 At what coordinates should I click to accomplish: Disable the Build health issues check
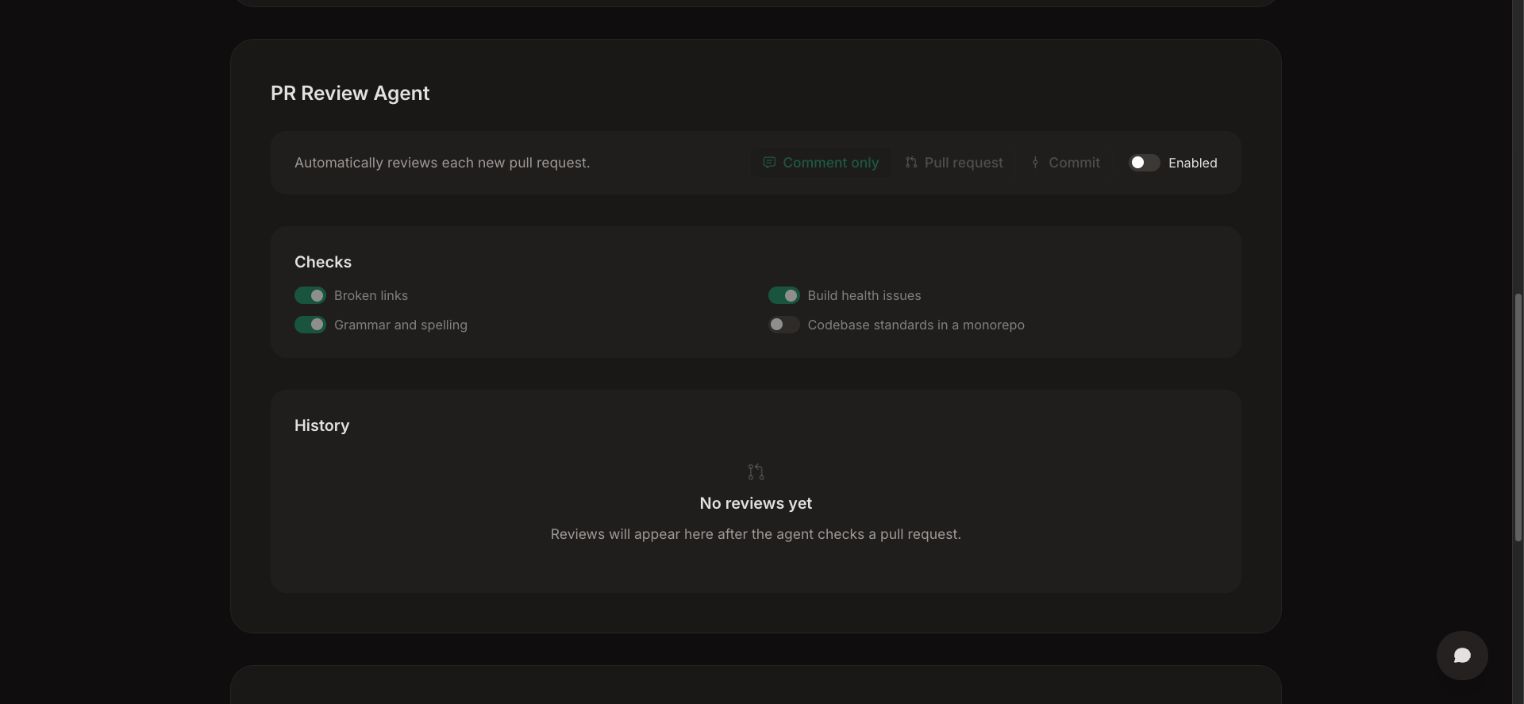[x=783, y=296]
